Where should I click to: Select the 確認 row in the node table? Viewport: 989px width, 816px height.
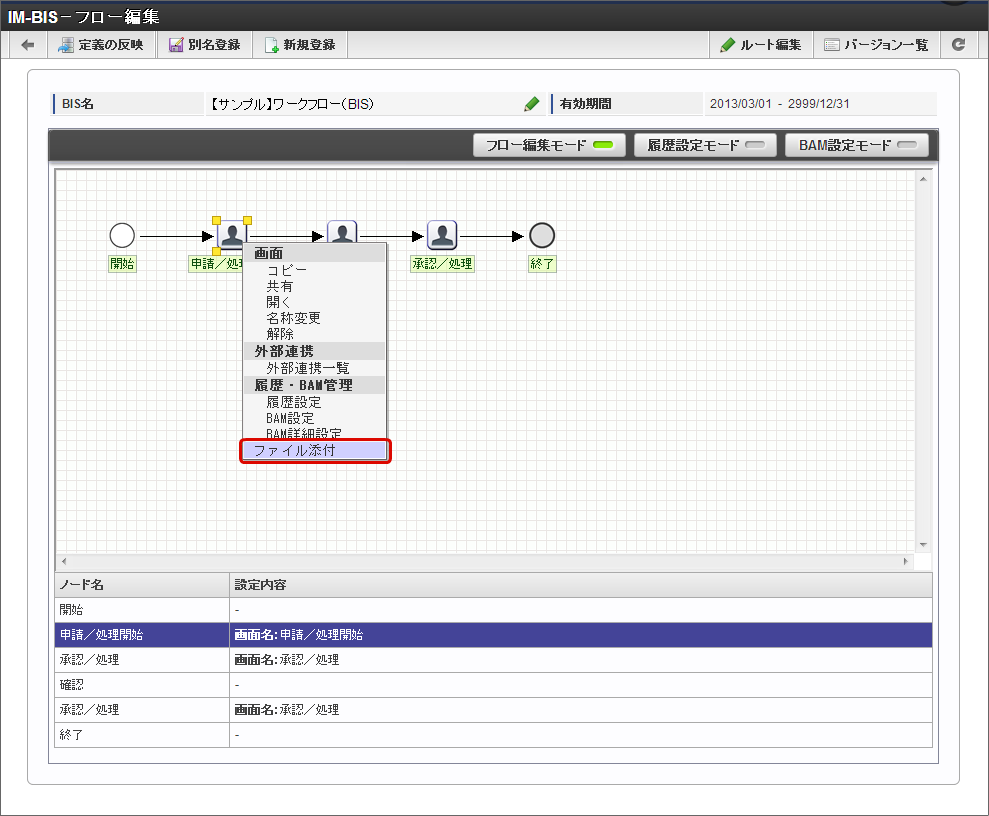pos(493,685)
